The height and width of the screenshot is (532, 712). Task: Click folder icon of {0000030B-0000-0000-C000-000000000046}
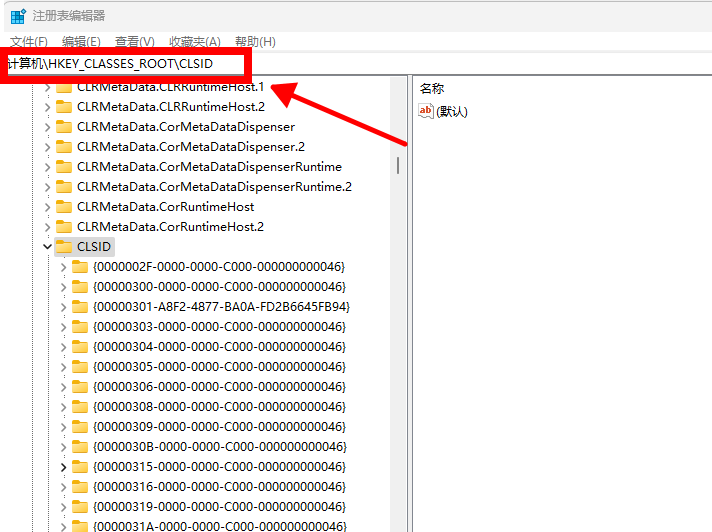click(80, 446)
